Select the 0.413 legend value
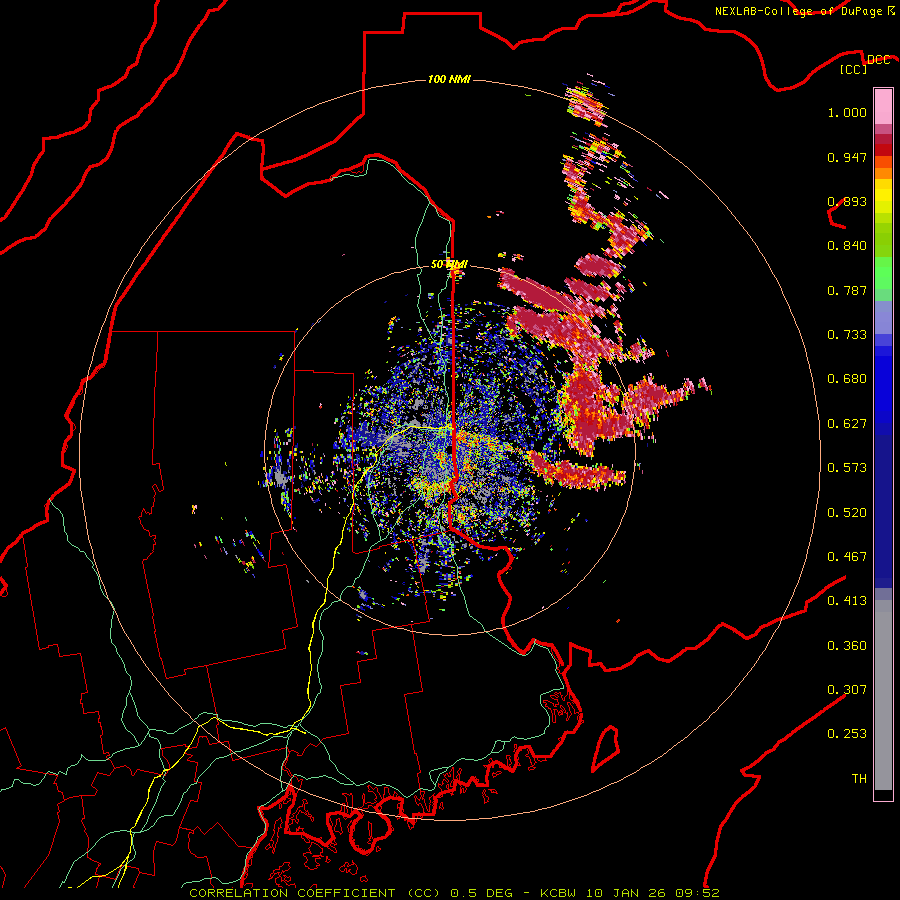The image size is (900, 900). (x=847, y=601)
